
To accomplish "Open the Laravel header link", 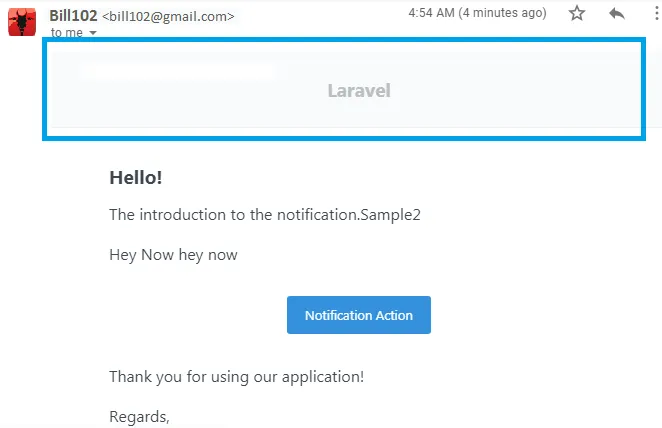I will tap(358, 91).
